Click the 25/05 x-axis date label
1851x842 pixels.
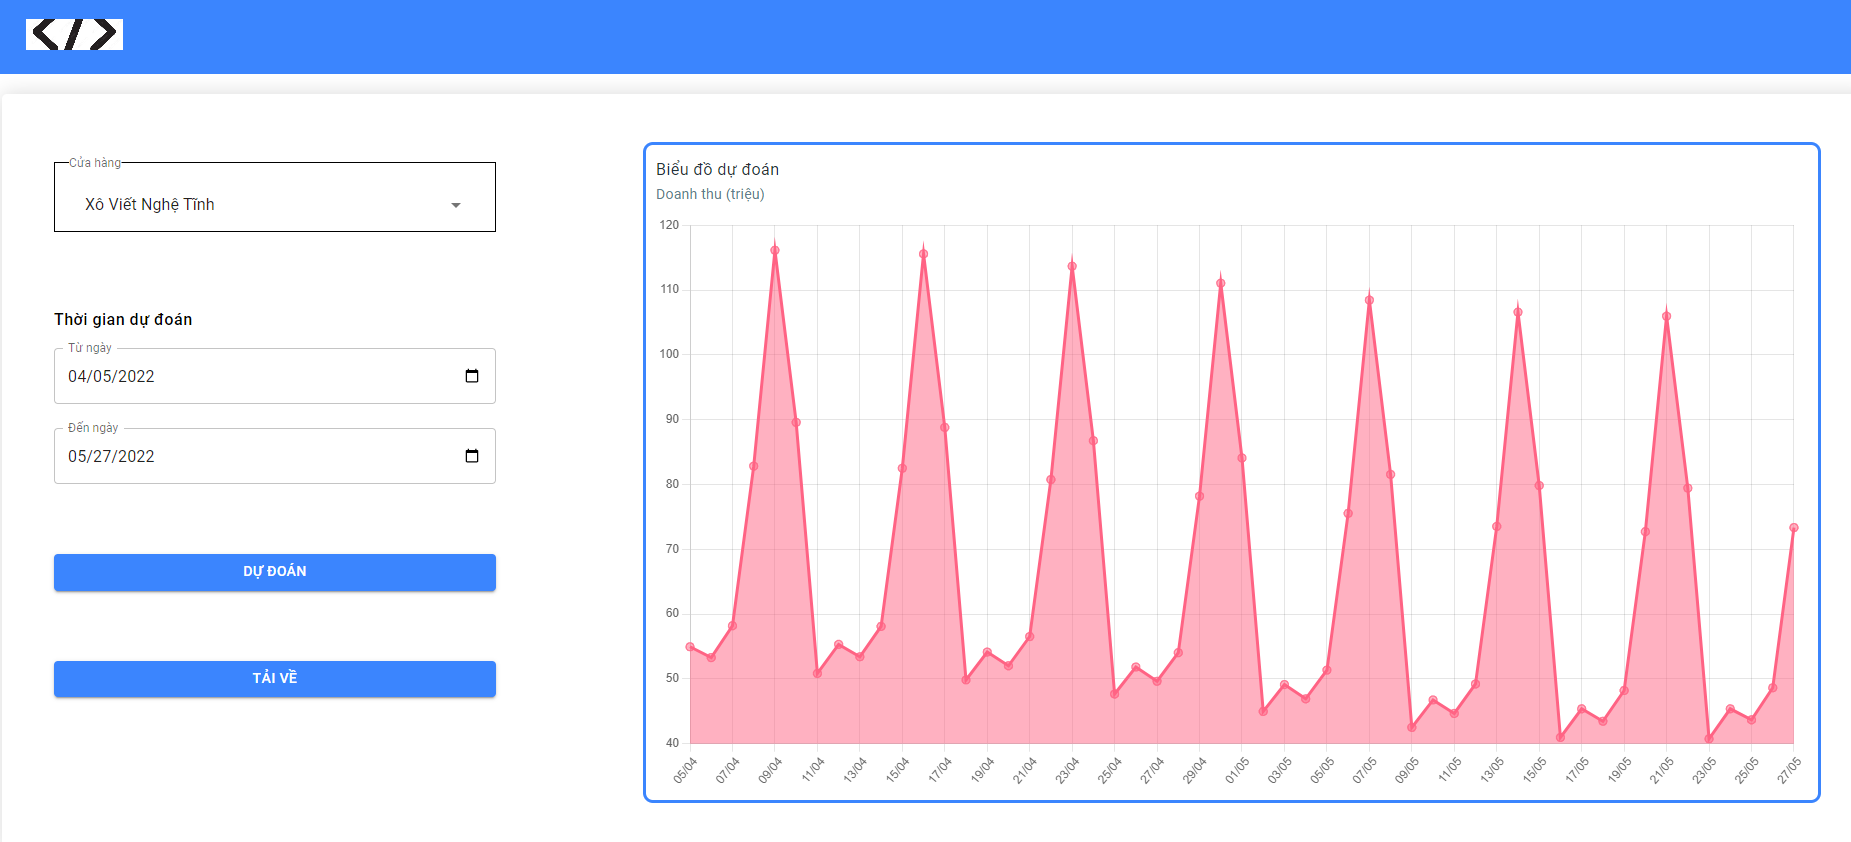(1746, 769)
